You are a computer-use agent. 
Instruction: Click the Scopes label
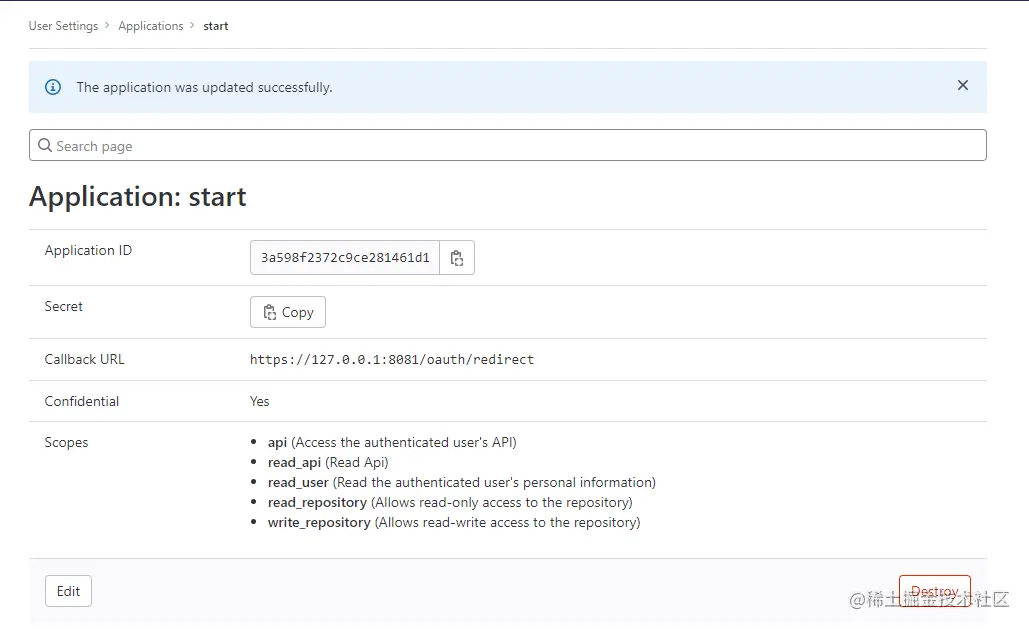(x=66, y=443)
